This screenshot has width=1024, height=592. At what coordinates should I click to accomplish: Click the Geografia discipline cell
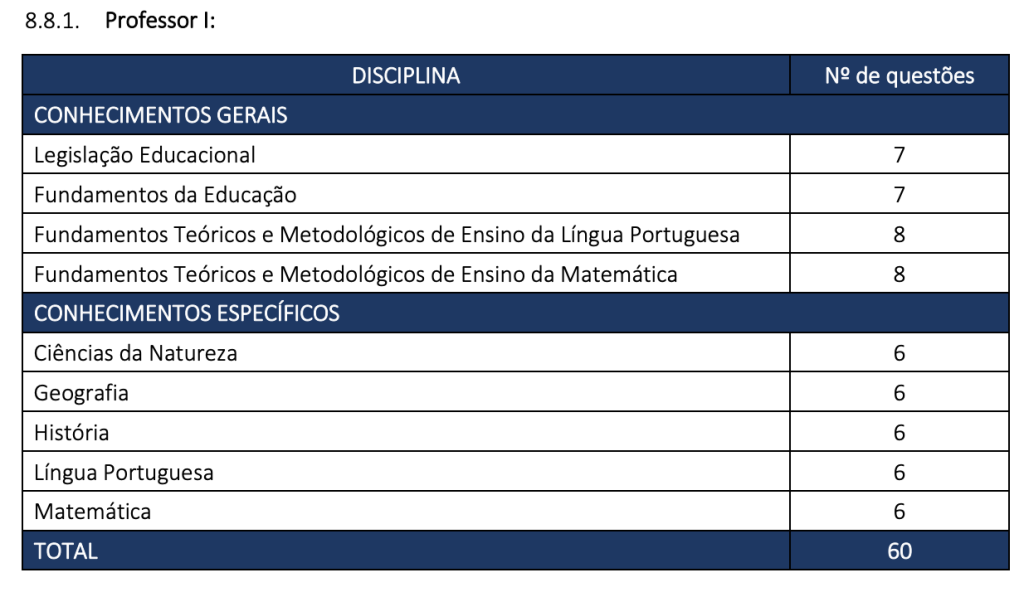pos(81,393)
